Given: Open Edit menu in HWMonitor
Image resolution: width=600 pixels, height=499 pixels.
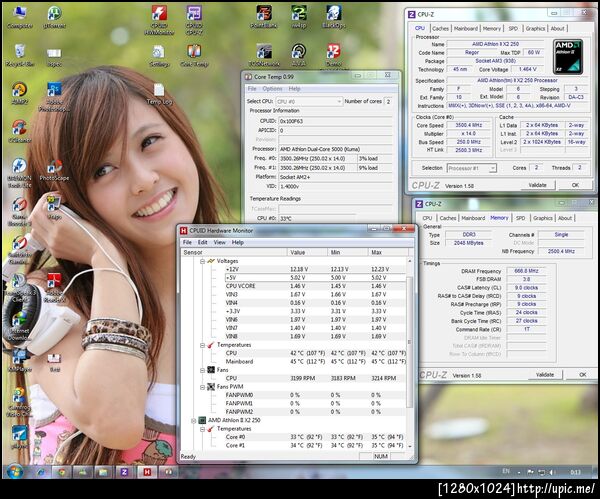Looking at the screenshot, I should point(202,242).
